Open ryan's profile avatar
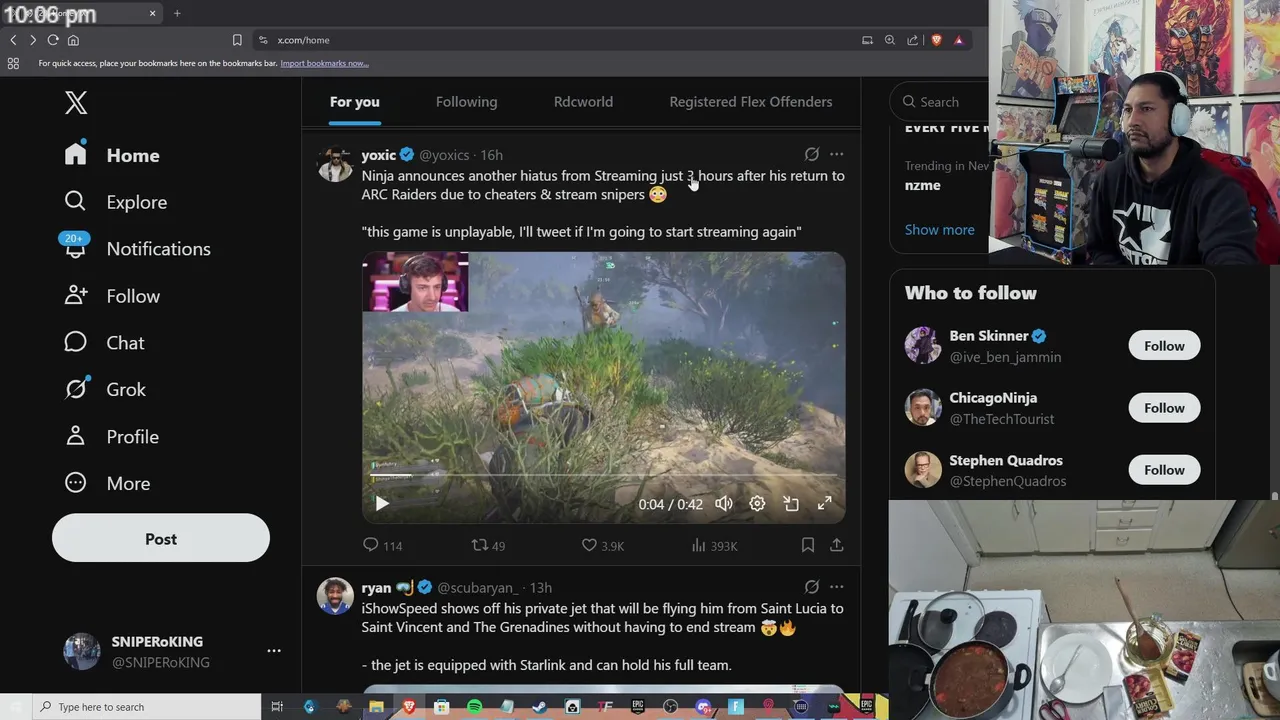Screen dimensions: 1280x720 tap(335, 595)
